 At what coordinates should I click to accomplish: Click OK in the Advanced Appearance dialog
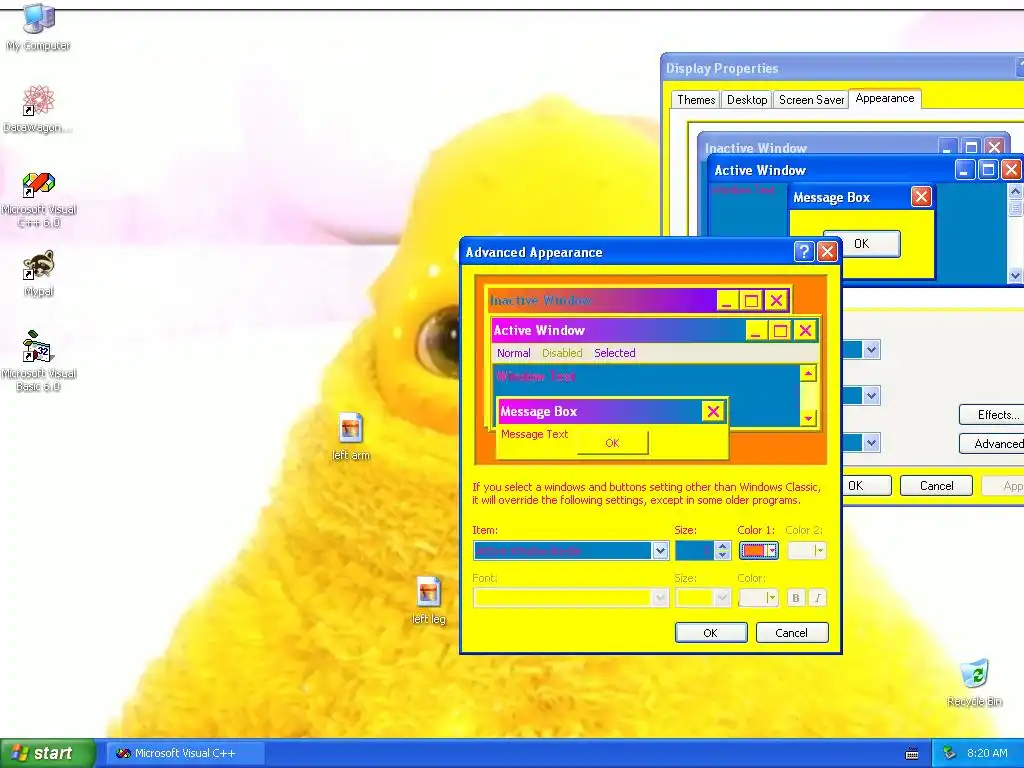pos(711,633)
